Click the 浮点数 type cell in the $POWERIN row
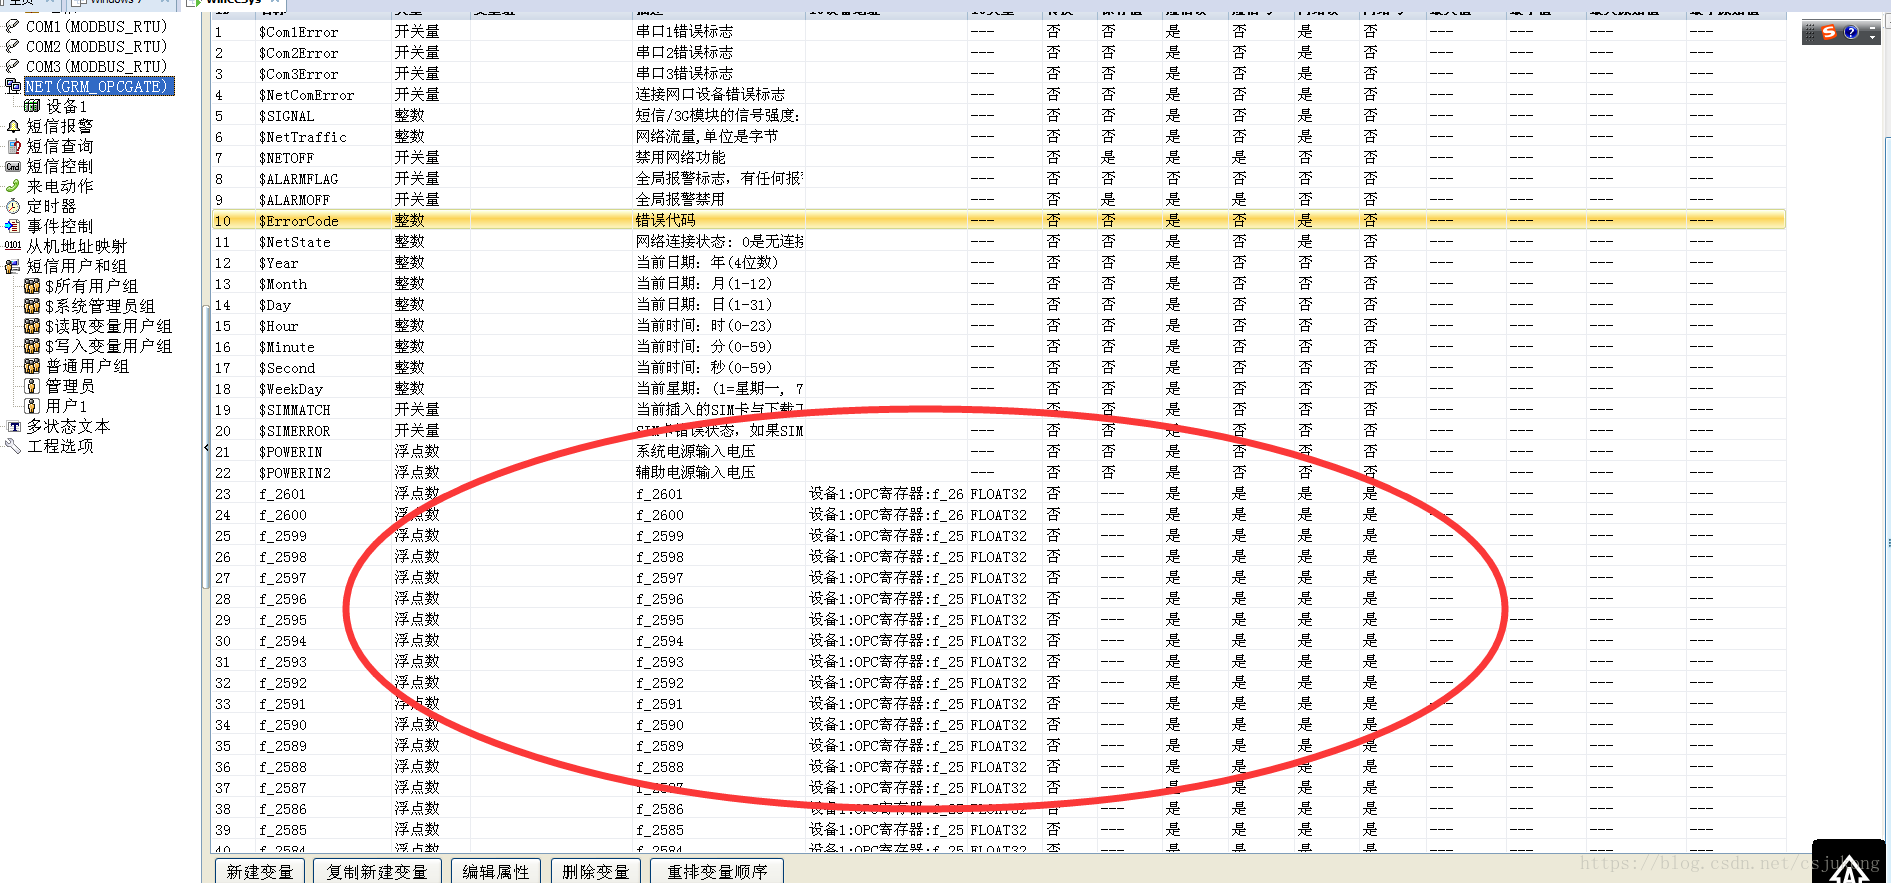 pos(417,452)
